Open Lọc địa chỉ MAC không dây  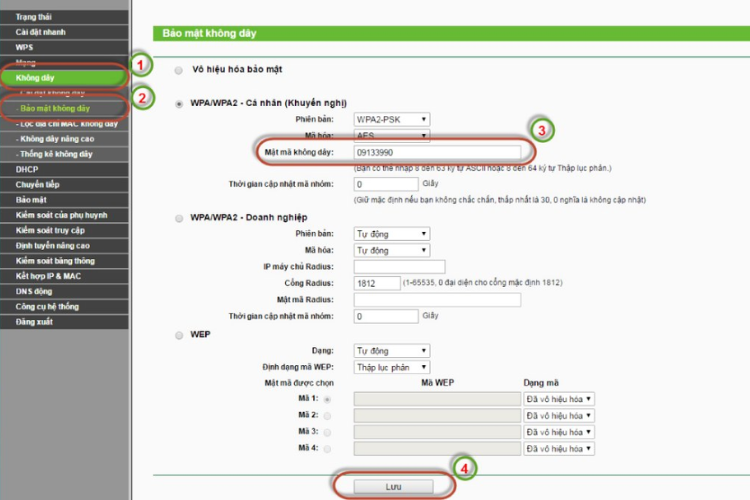(x=64, y=123)
